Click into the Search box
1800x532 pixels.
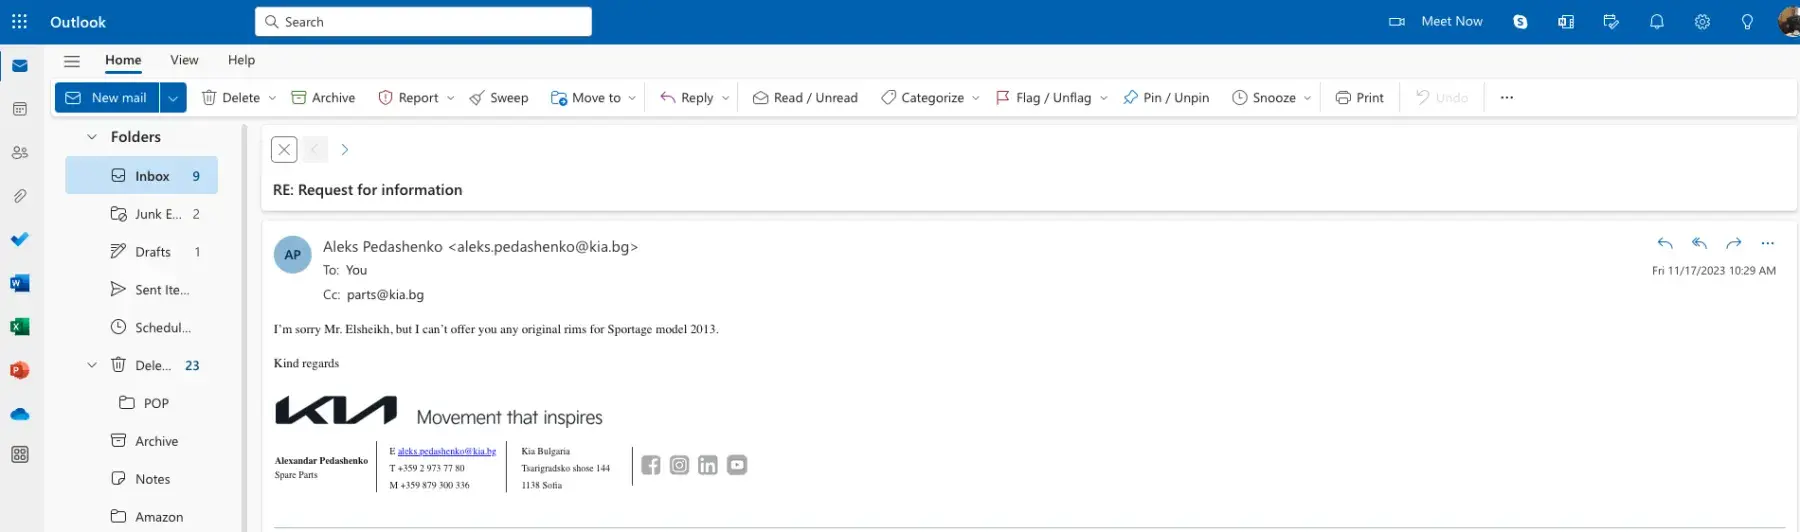click(423, 22)
